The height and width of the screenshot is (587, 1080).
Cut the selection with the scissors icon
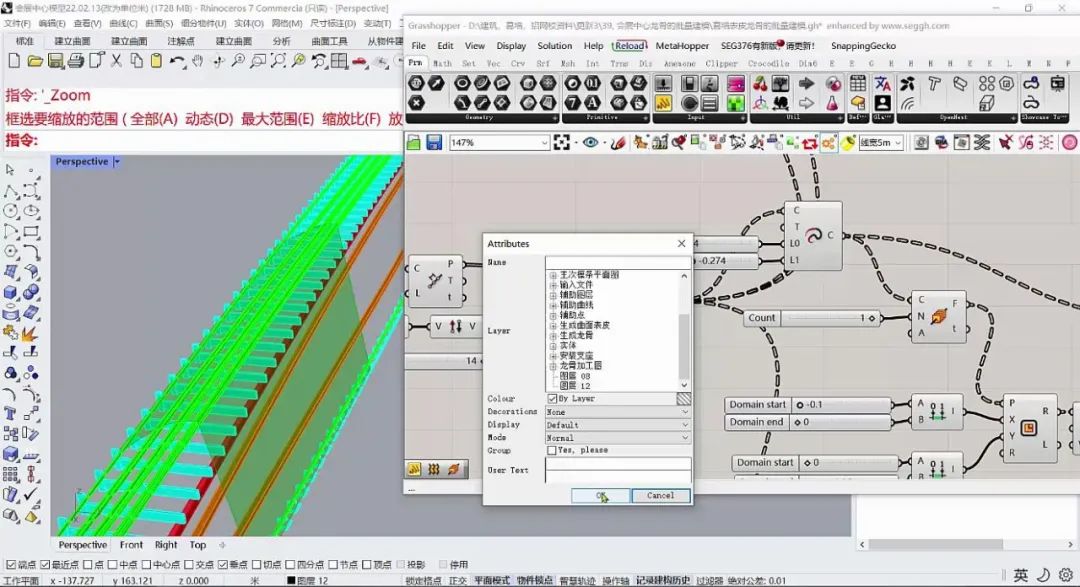[116, 61]
